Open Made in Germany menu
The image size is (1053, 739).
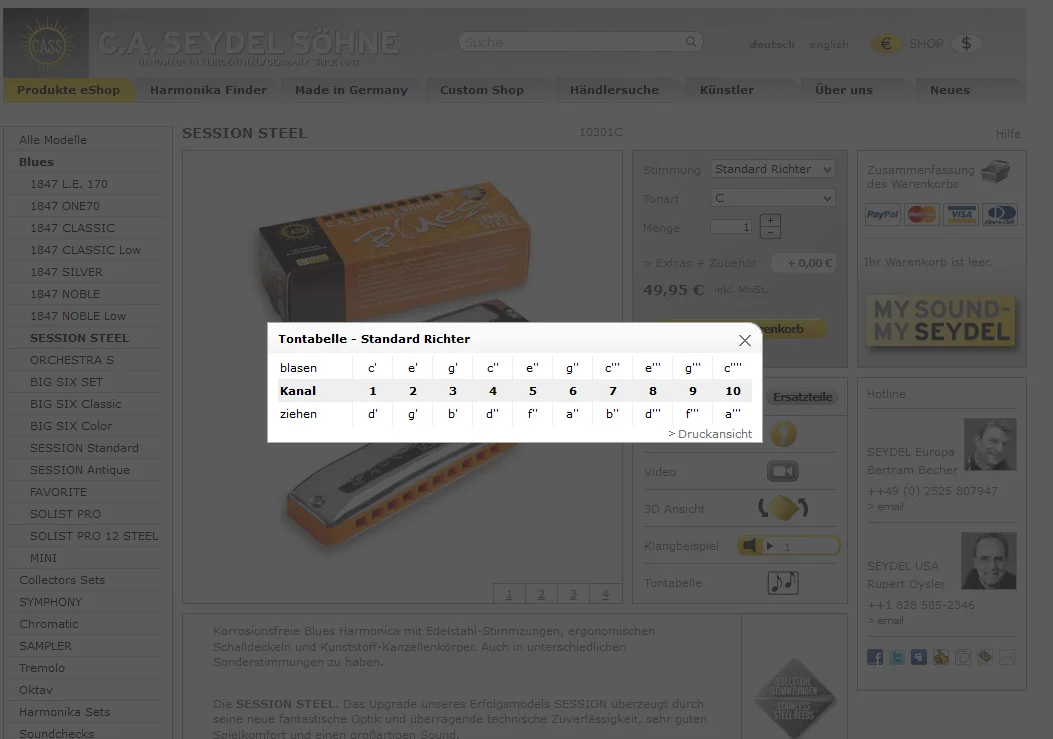pyautogui.click(x=351, y=90)
